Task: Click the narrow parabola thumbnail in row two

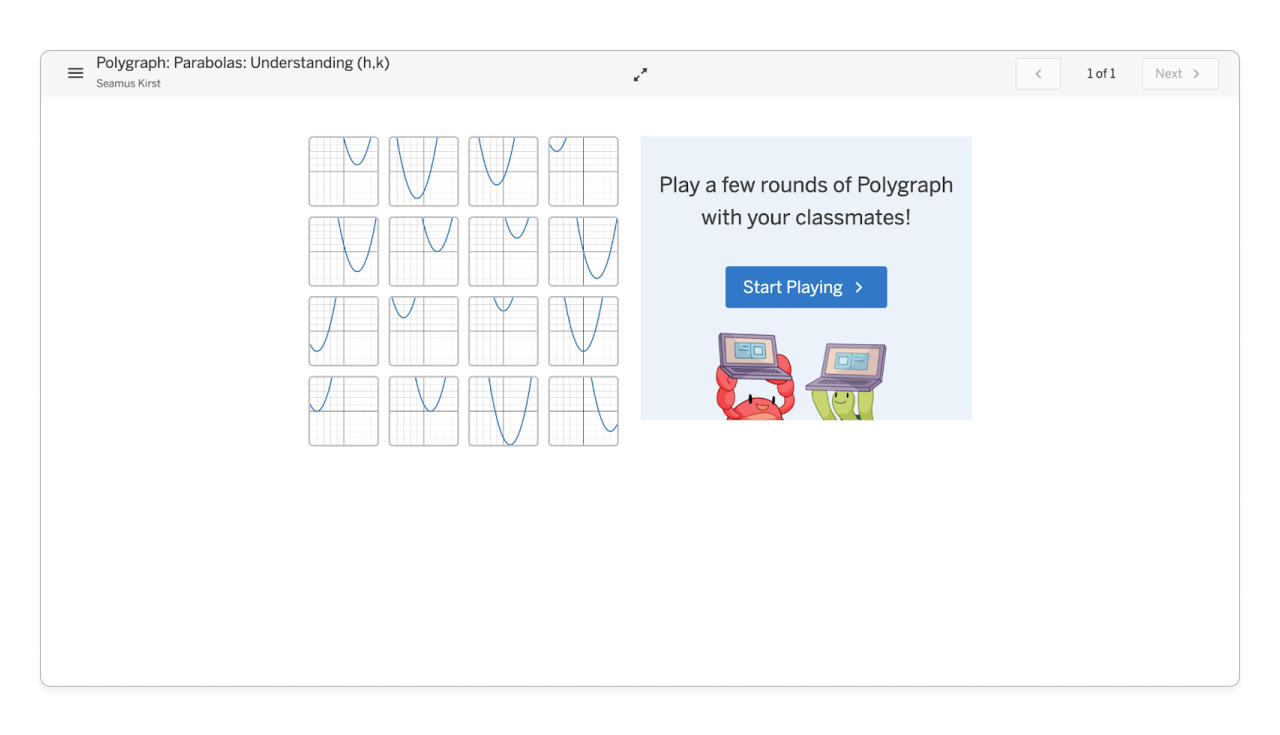Action: [x=503, y=251]
